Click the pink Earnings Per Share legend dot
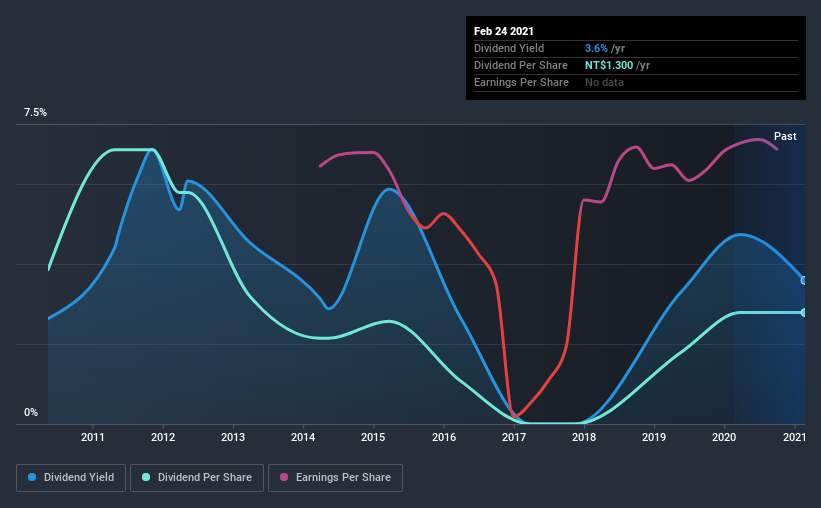 click(x=284, y=477)
